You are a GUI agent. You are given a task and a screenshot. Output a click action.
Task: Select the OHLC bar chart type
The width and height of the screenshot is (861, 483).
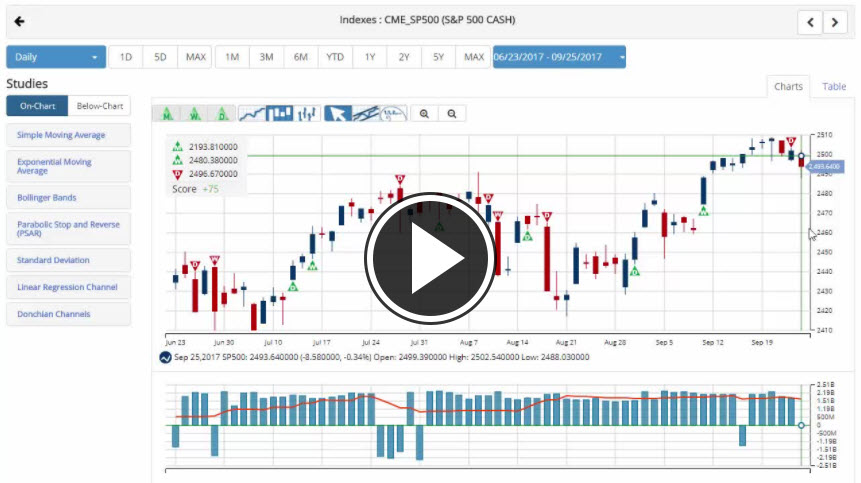click(x=307, y=114)
